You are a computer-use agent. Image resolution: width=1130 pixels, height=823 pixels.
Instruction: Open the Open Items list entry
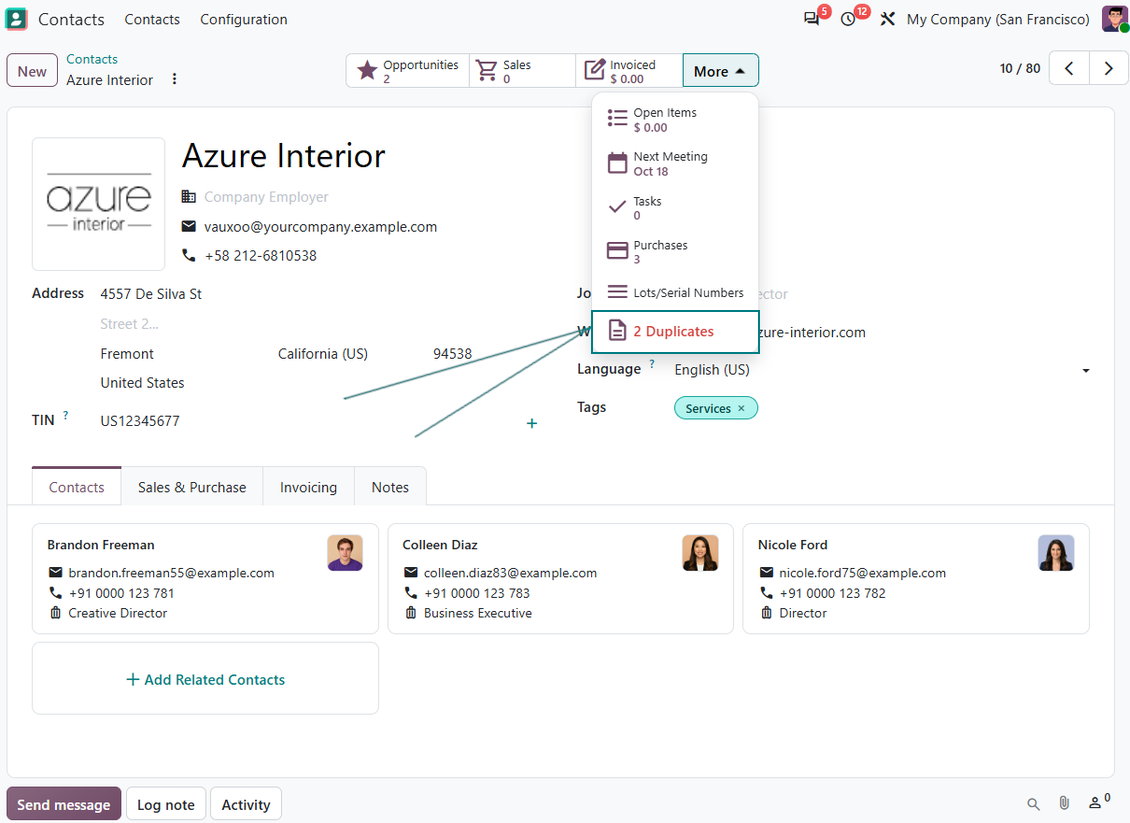point(675,120)
